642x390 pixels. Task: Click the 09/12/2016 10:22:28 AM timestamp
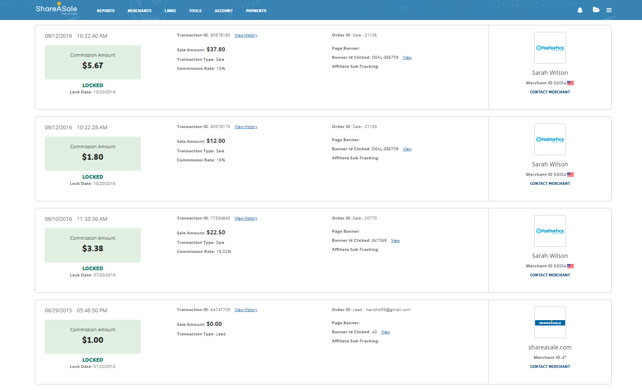tap(76, 128)
